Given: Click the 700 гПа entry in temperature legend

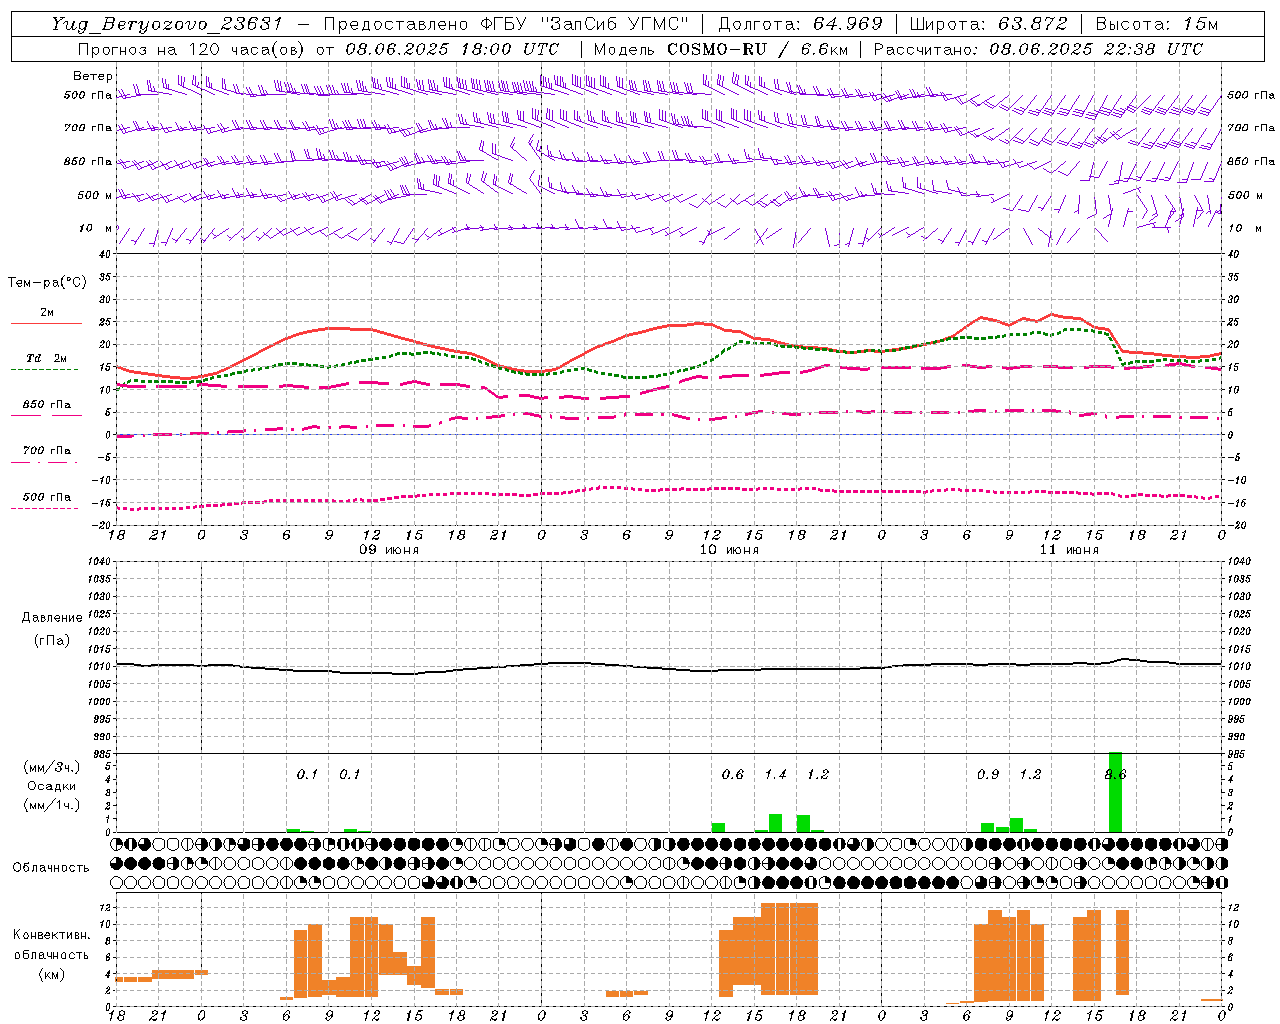Looking at the screenshot, I should [x=47, y=451].
